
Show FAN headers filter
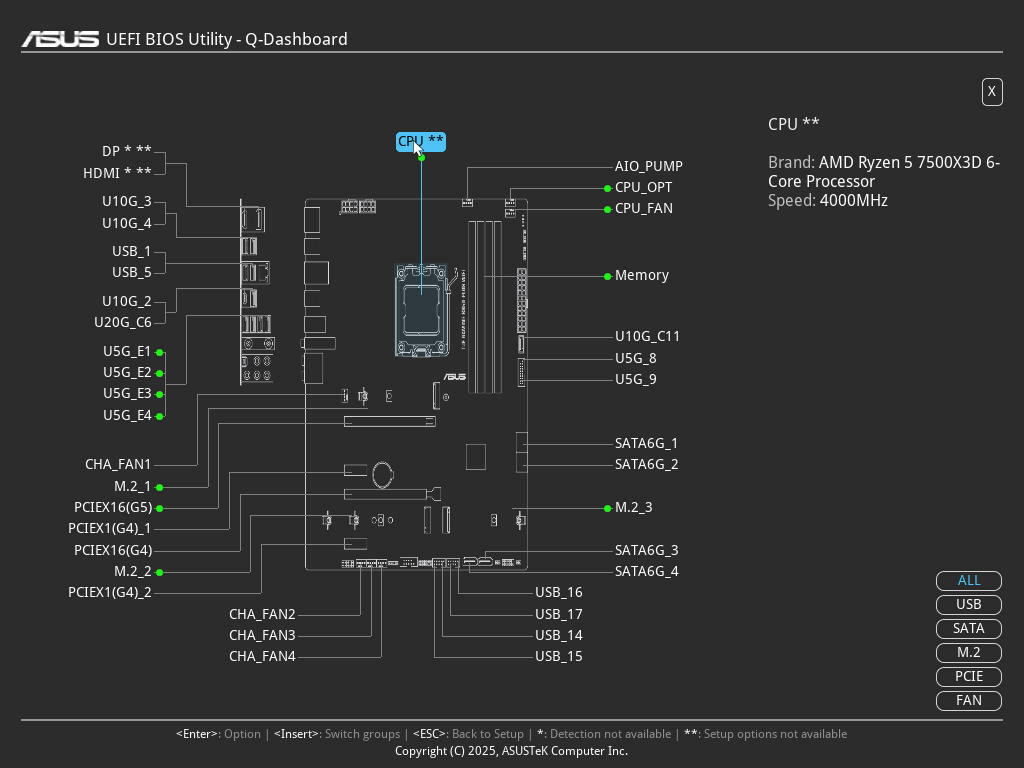point(968,701)
